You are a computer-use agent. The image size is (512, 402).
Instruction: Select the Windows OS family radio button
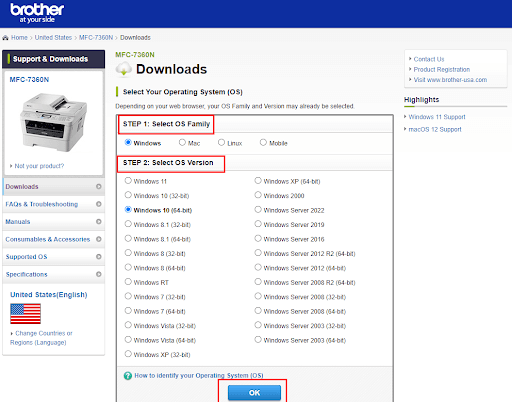coord(128,143)
